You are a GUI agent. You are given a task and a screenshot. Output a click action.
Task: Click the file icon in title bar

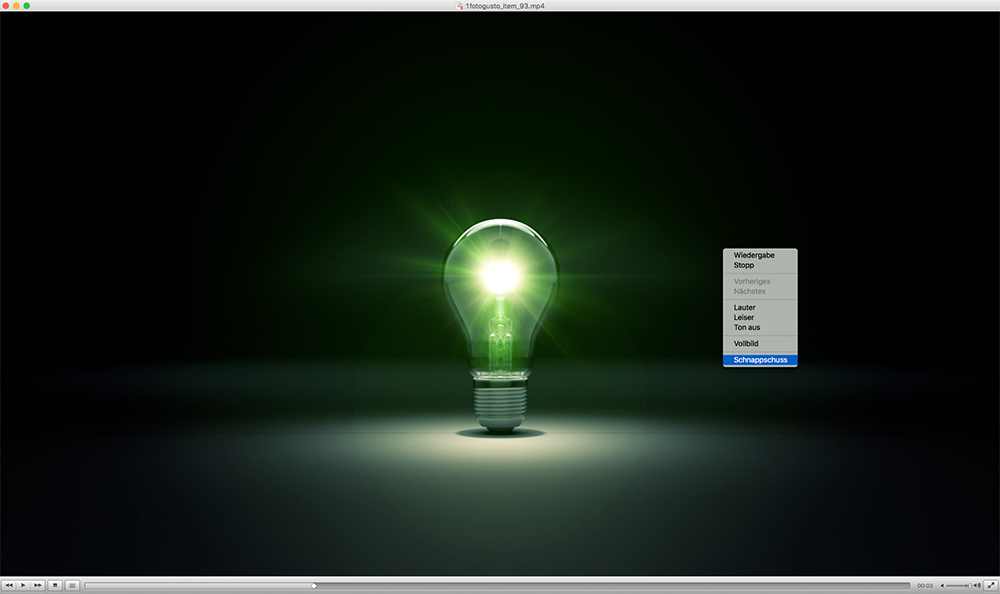click(459, 6)
